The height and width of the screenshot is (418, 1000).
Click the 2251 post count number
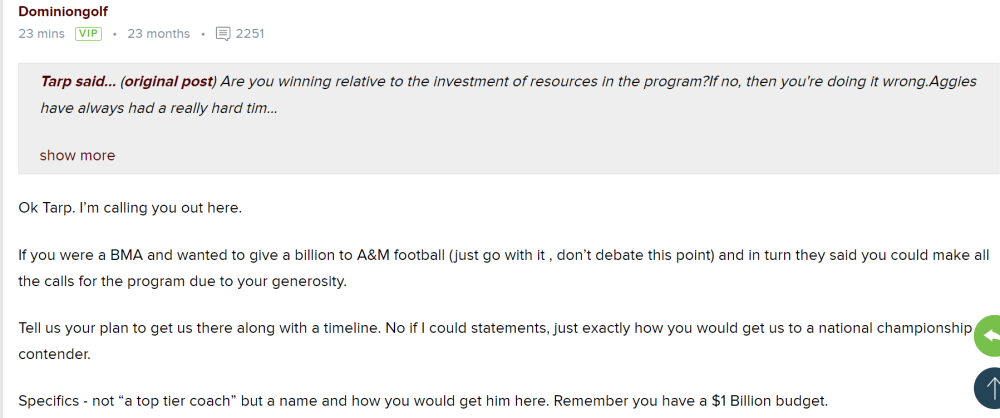[250, 34]
